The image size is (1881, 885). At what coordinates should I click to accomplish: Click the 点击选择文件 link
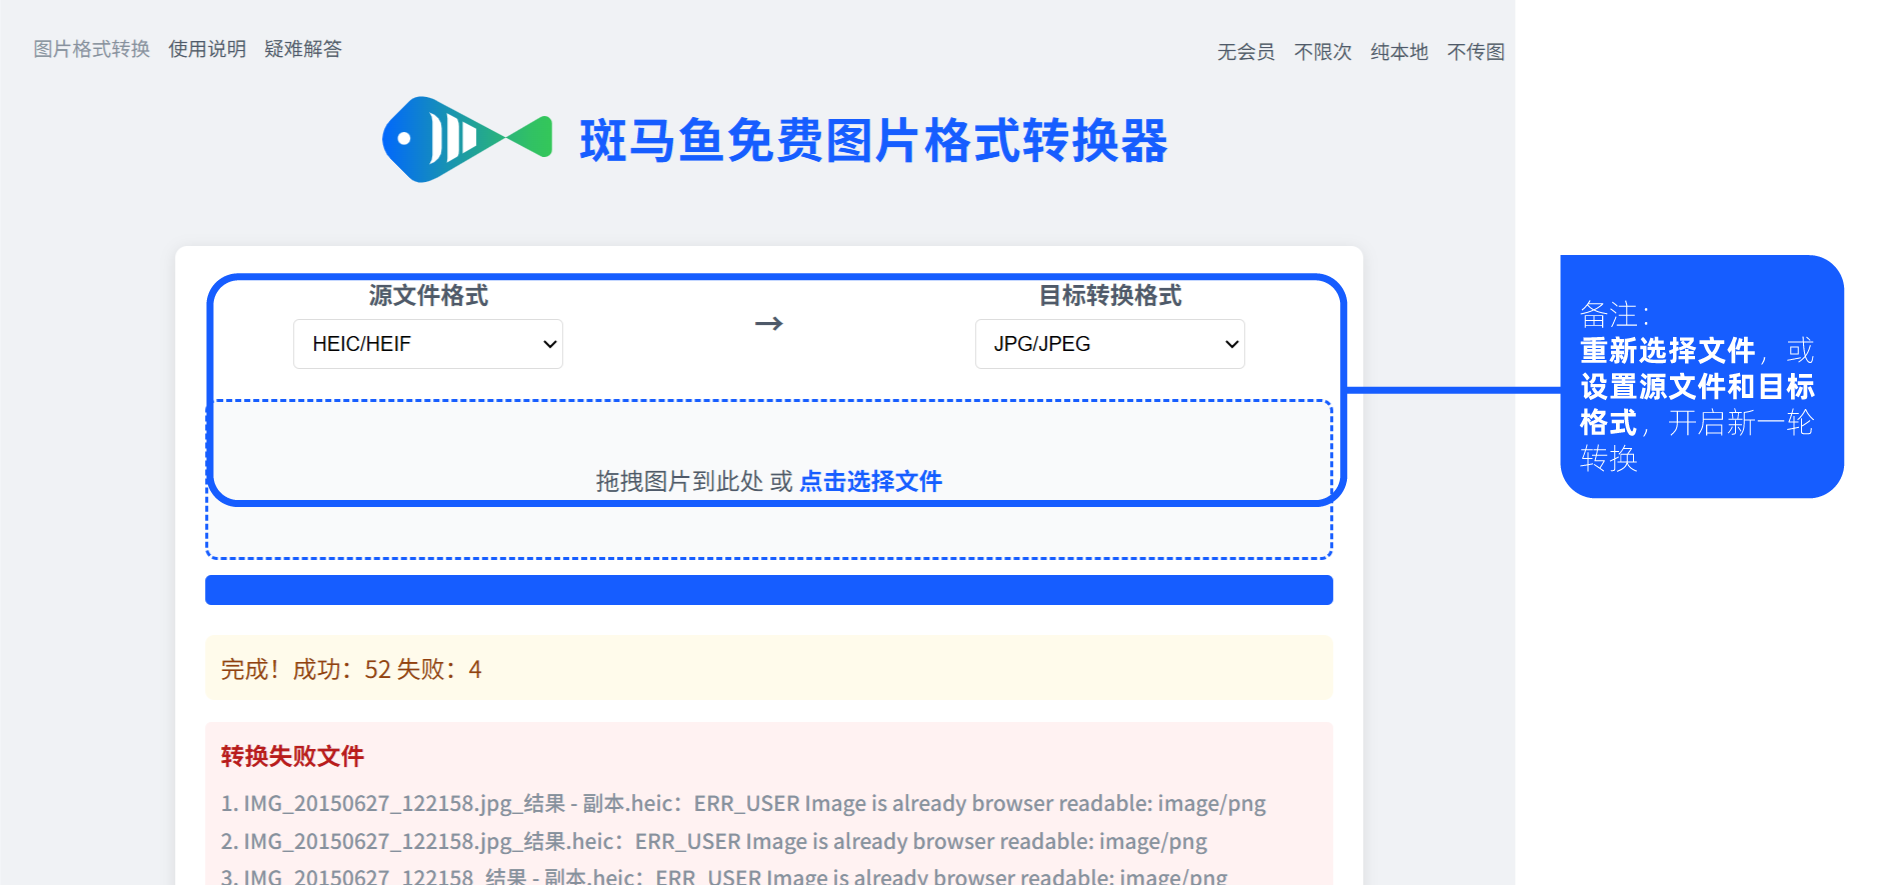tap(871, 481)
